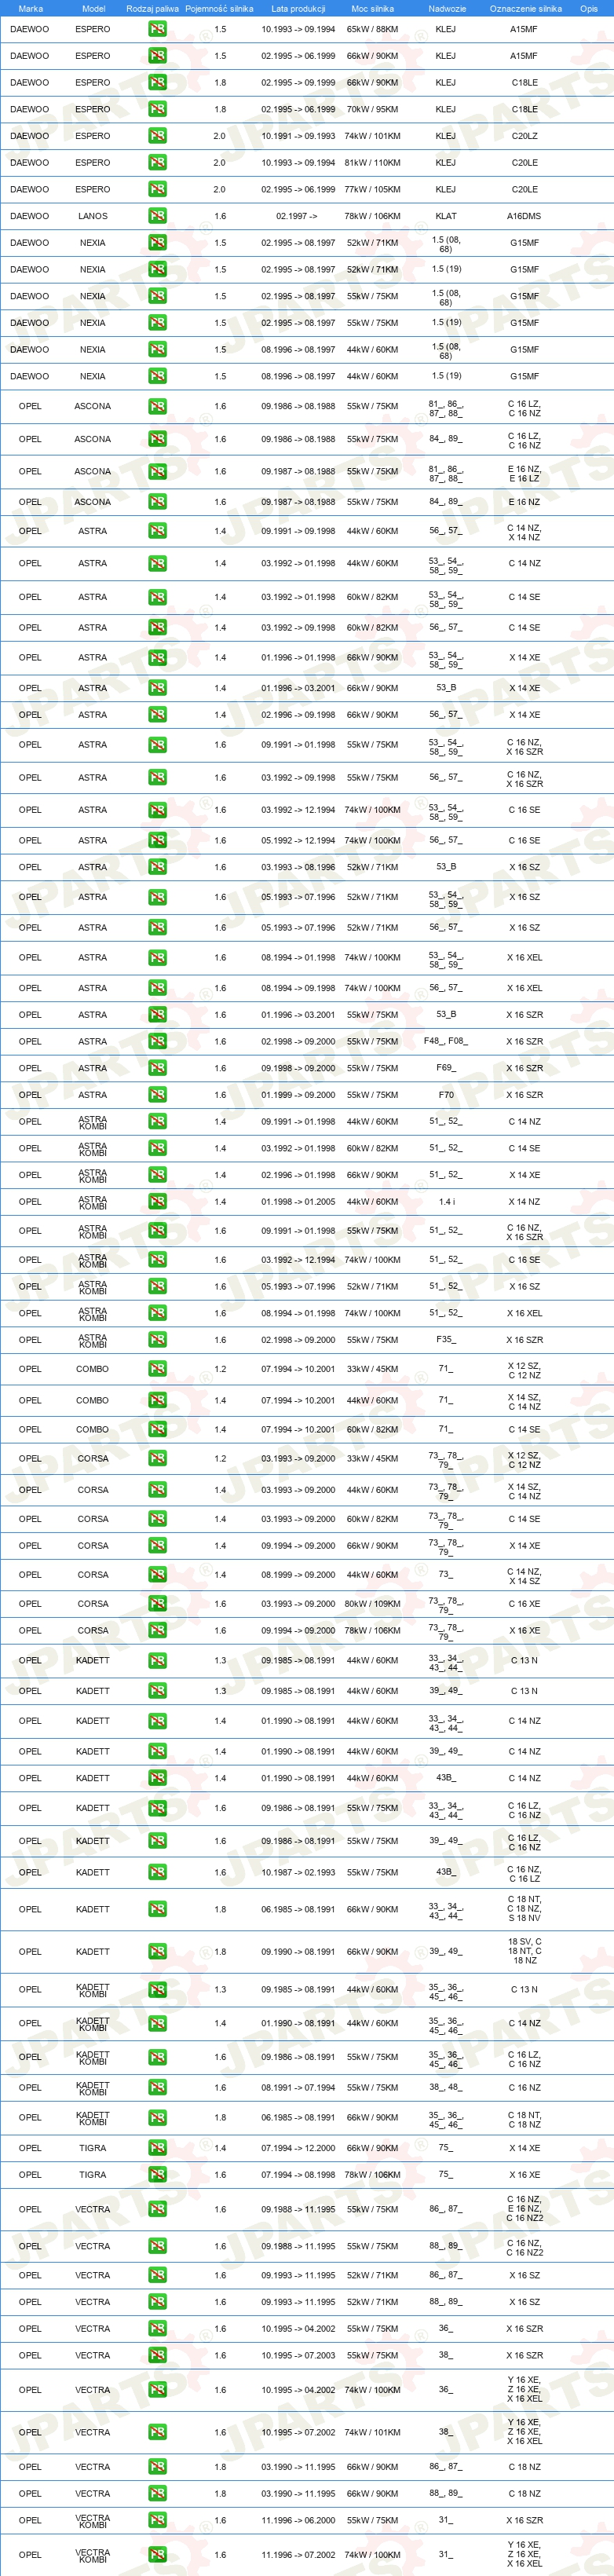Image resolution: width=614 pixels, height=2576 pixels.
Task: Click fuel icon in Combo 60kW/82KM row
Action: [157, 1429]
